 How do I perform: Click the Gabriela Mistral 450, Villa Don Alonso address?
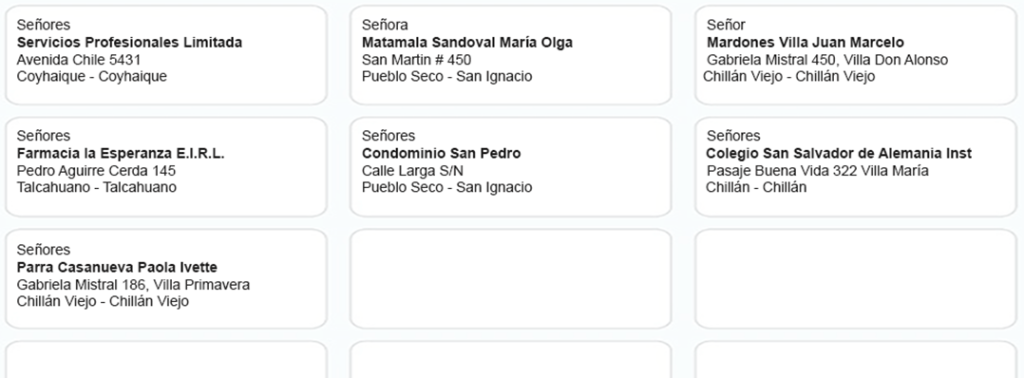pyautogui.click(x=827, y=60)
